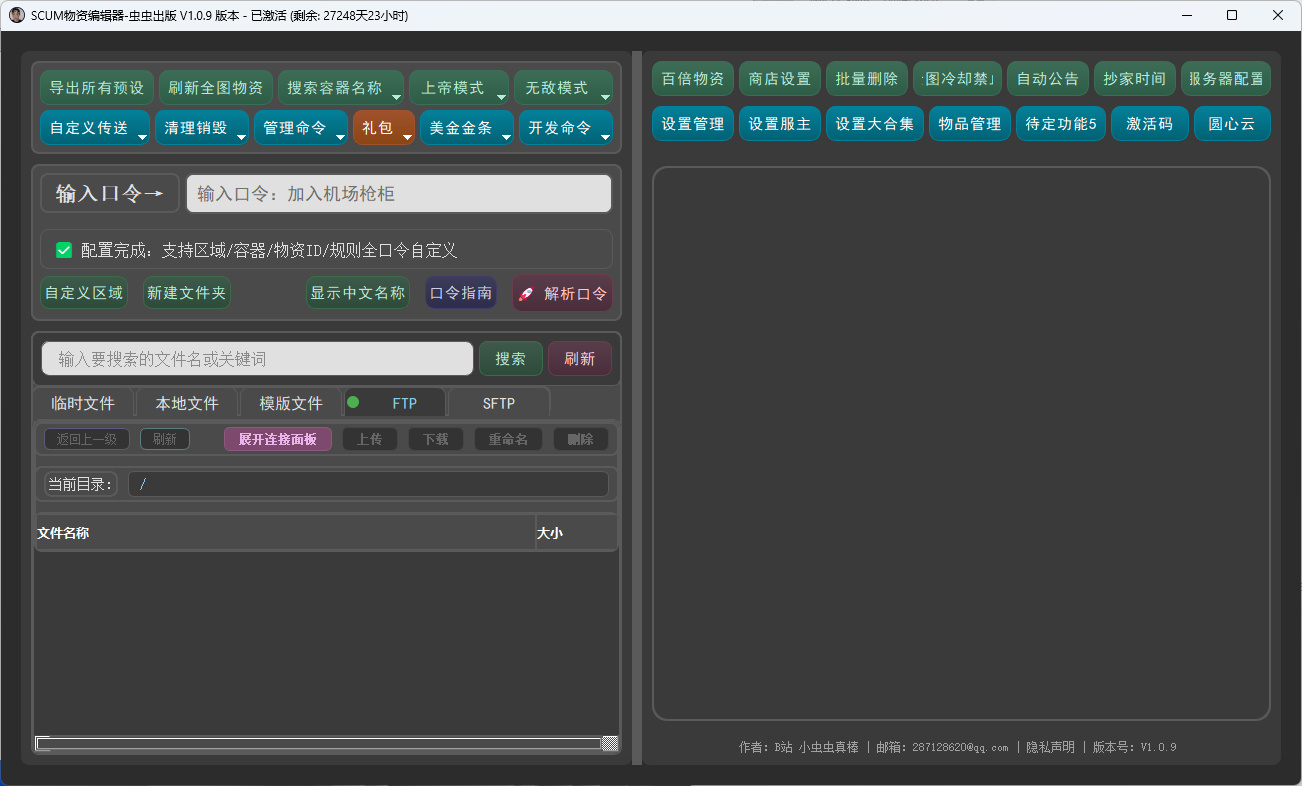Maximize the SCUM物资编辑器 window

click(x=1232, y=15)
